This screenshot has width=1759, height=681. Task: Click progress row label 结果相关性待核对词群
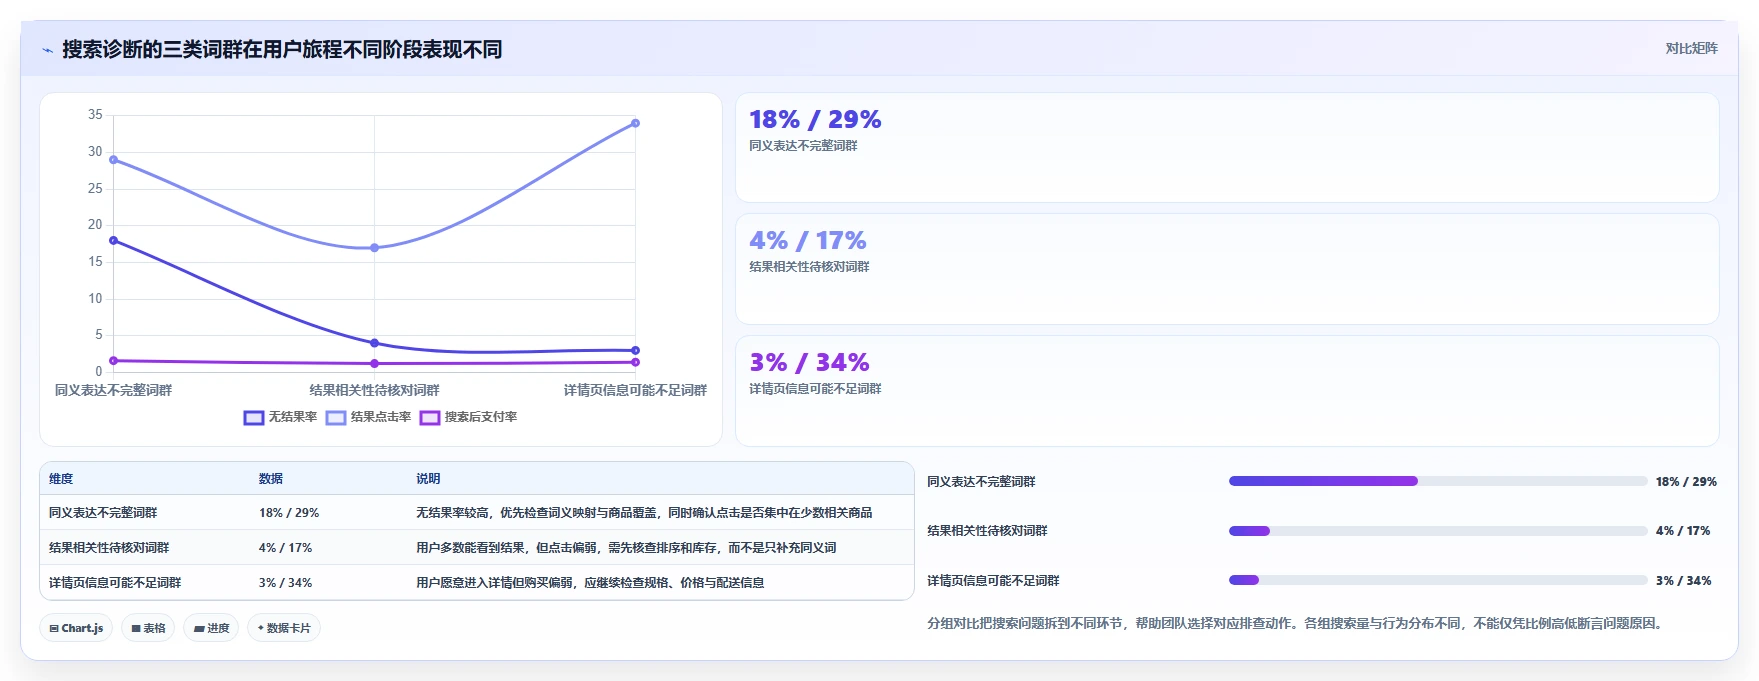(987, 531)
